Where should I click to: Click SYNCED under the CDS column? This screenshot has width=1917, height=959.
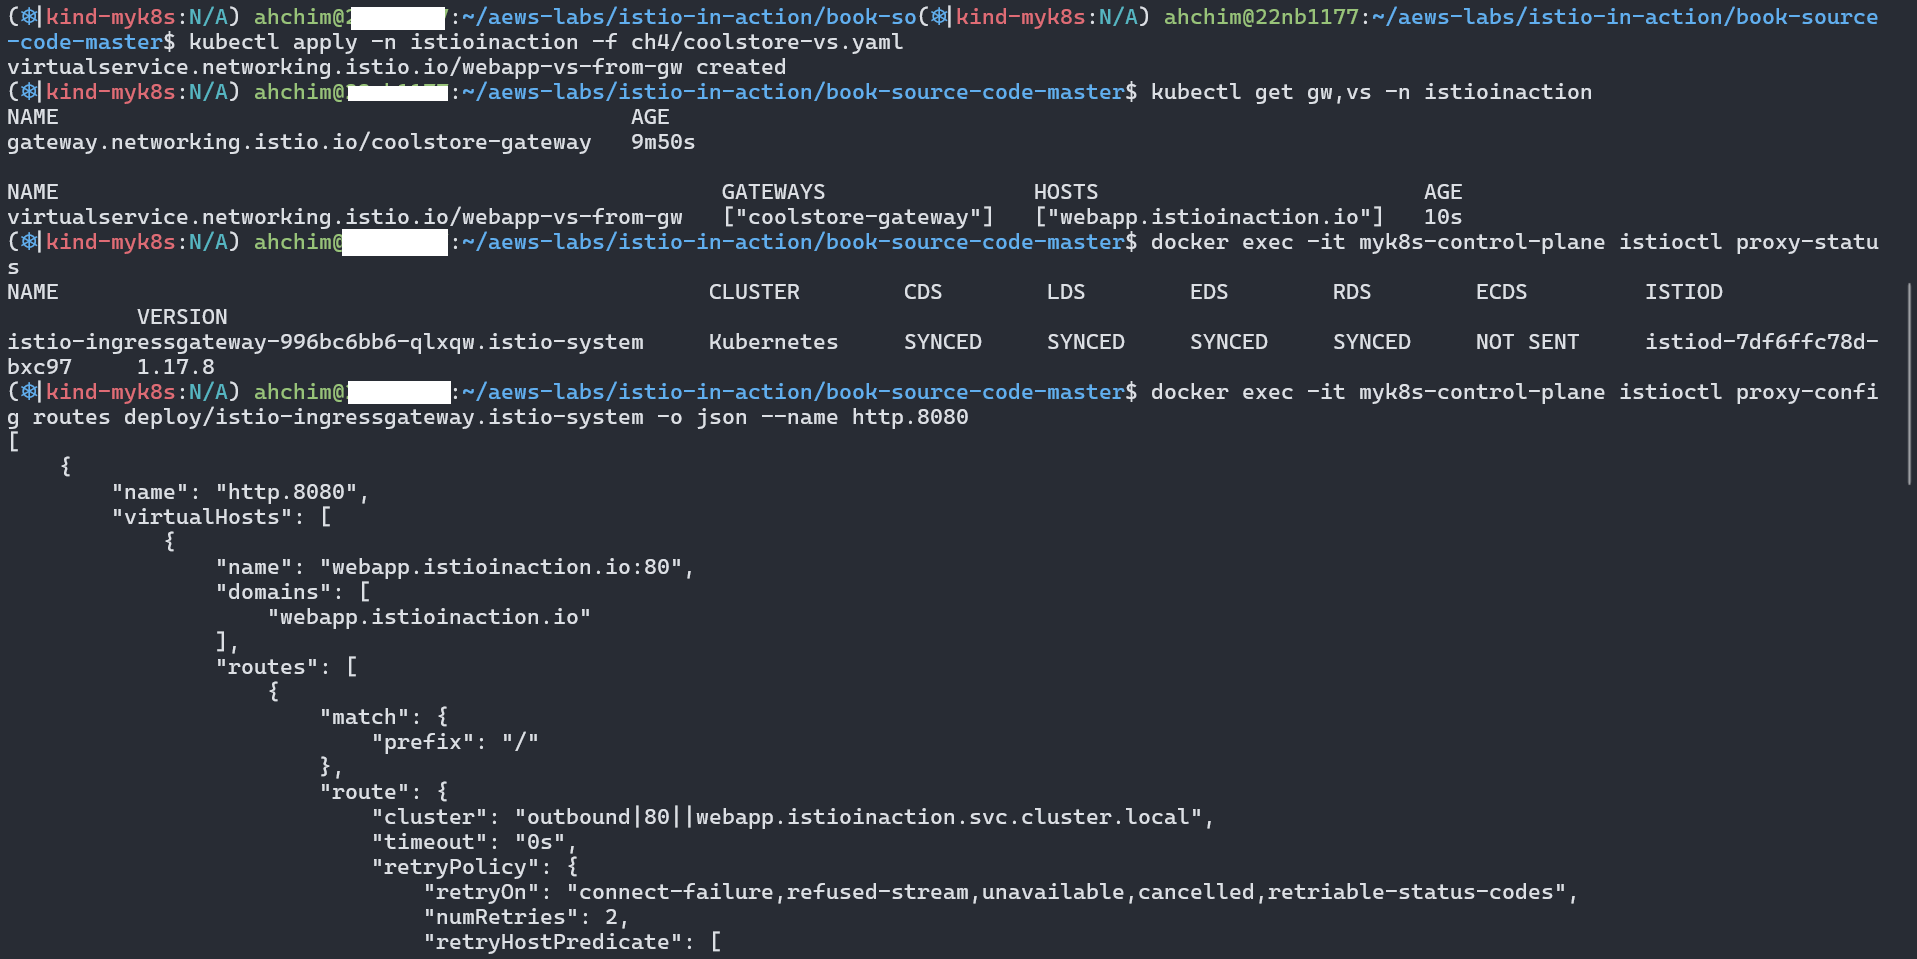click(943, 342)
